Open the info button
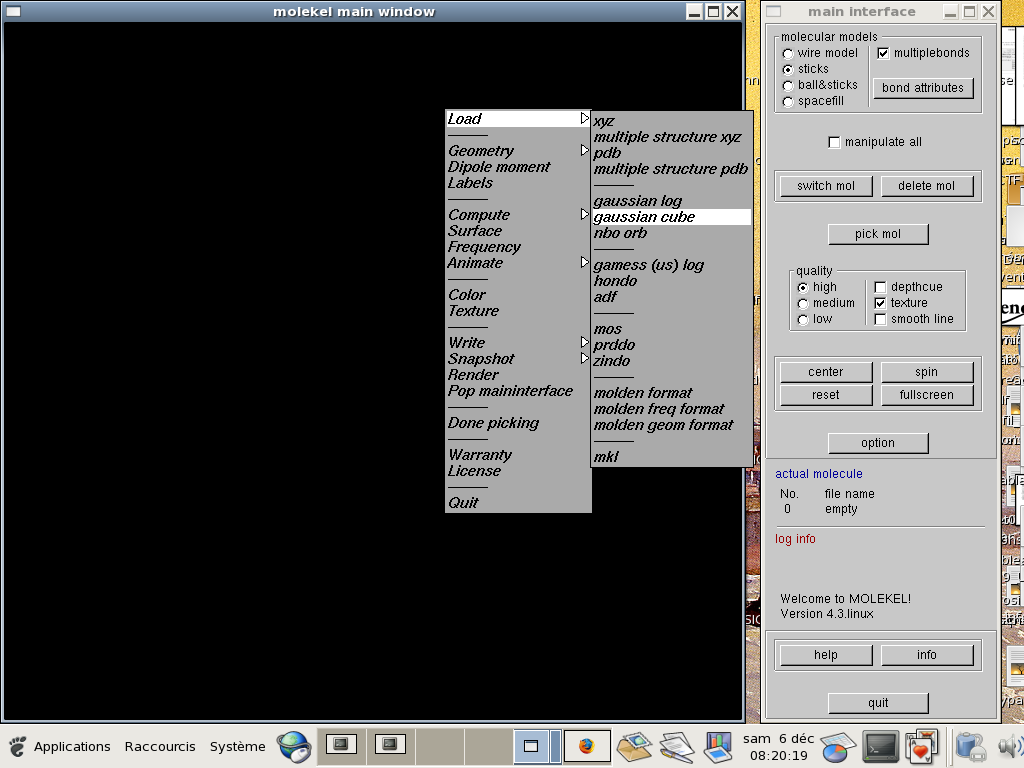The width and height of the screenshot is (1024, 768). point(927,655)
